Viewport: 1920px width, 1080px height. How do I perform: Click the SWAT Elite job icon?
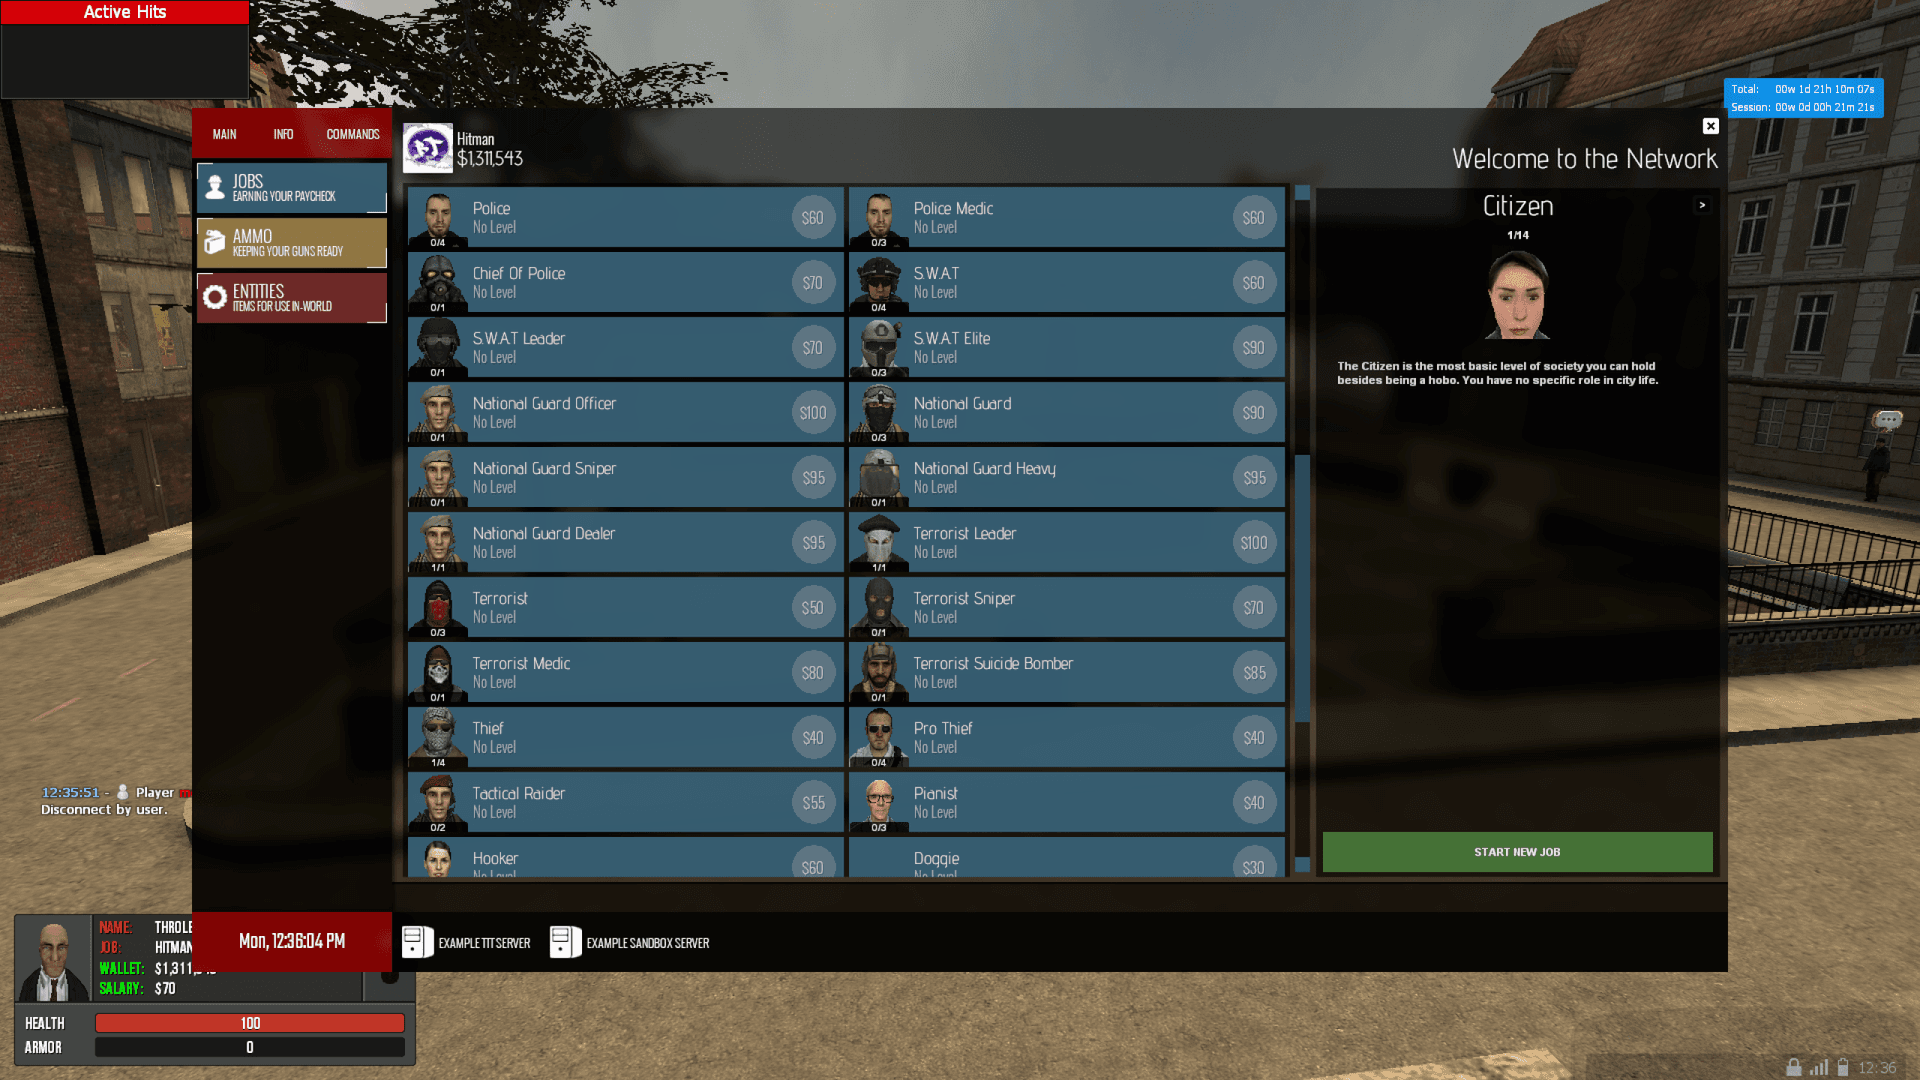click(878, 345)
